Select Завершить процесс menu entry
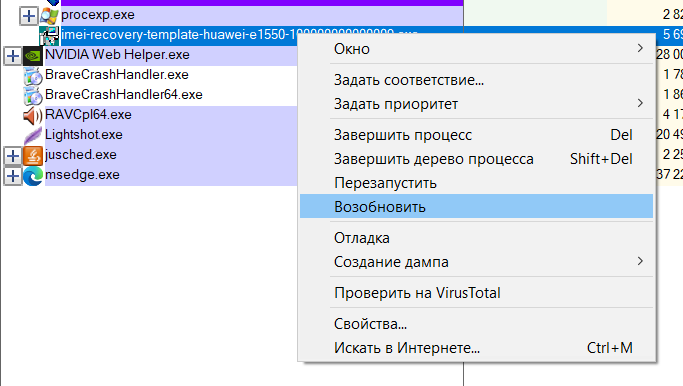Image resolution: width=683 pixels, height=386 pixels. (x=477, y=135)
